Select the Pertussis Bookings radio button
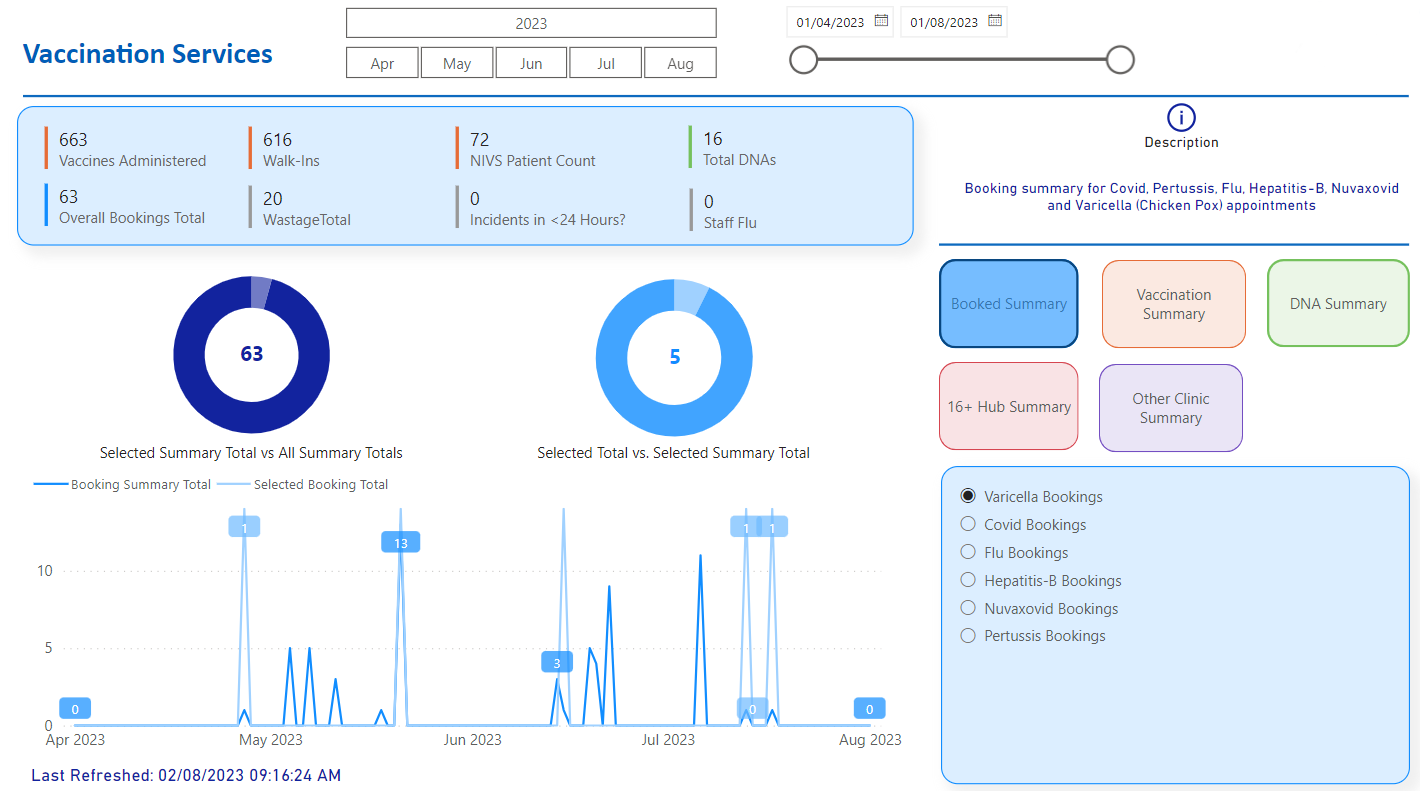The height and width of the screenshot is (791, 1420). coord(967,635)
